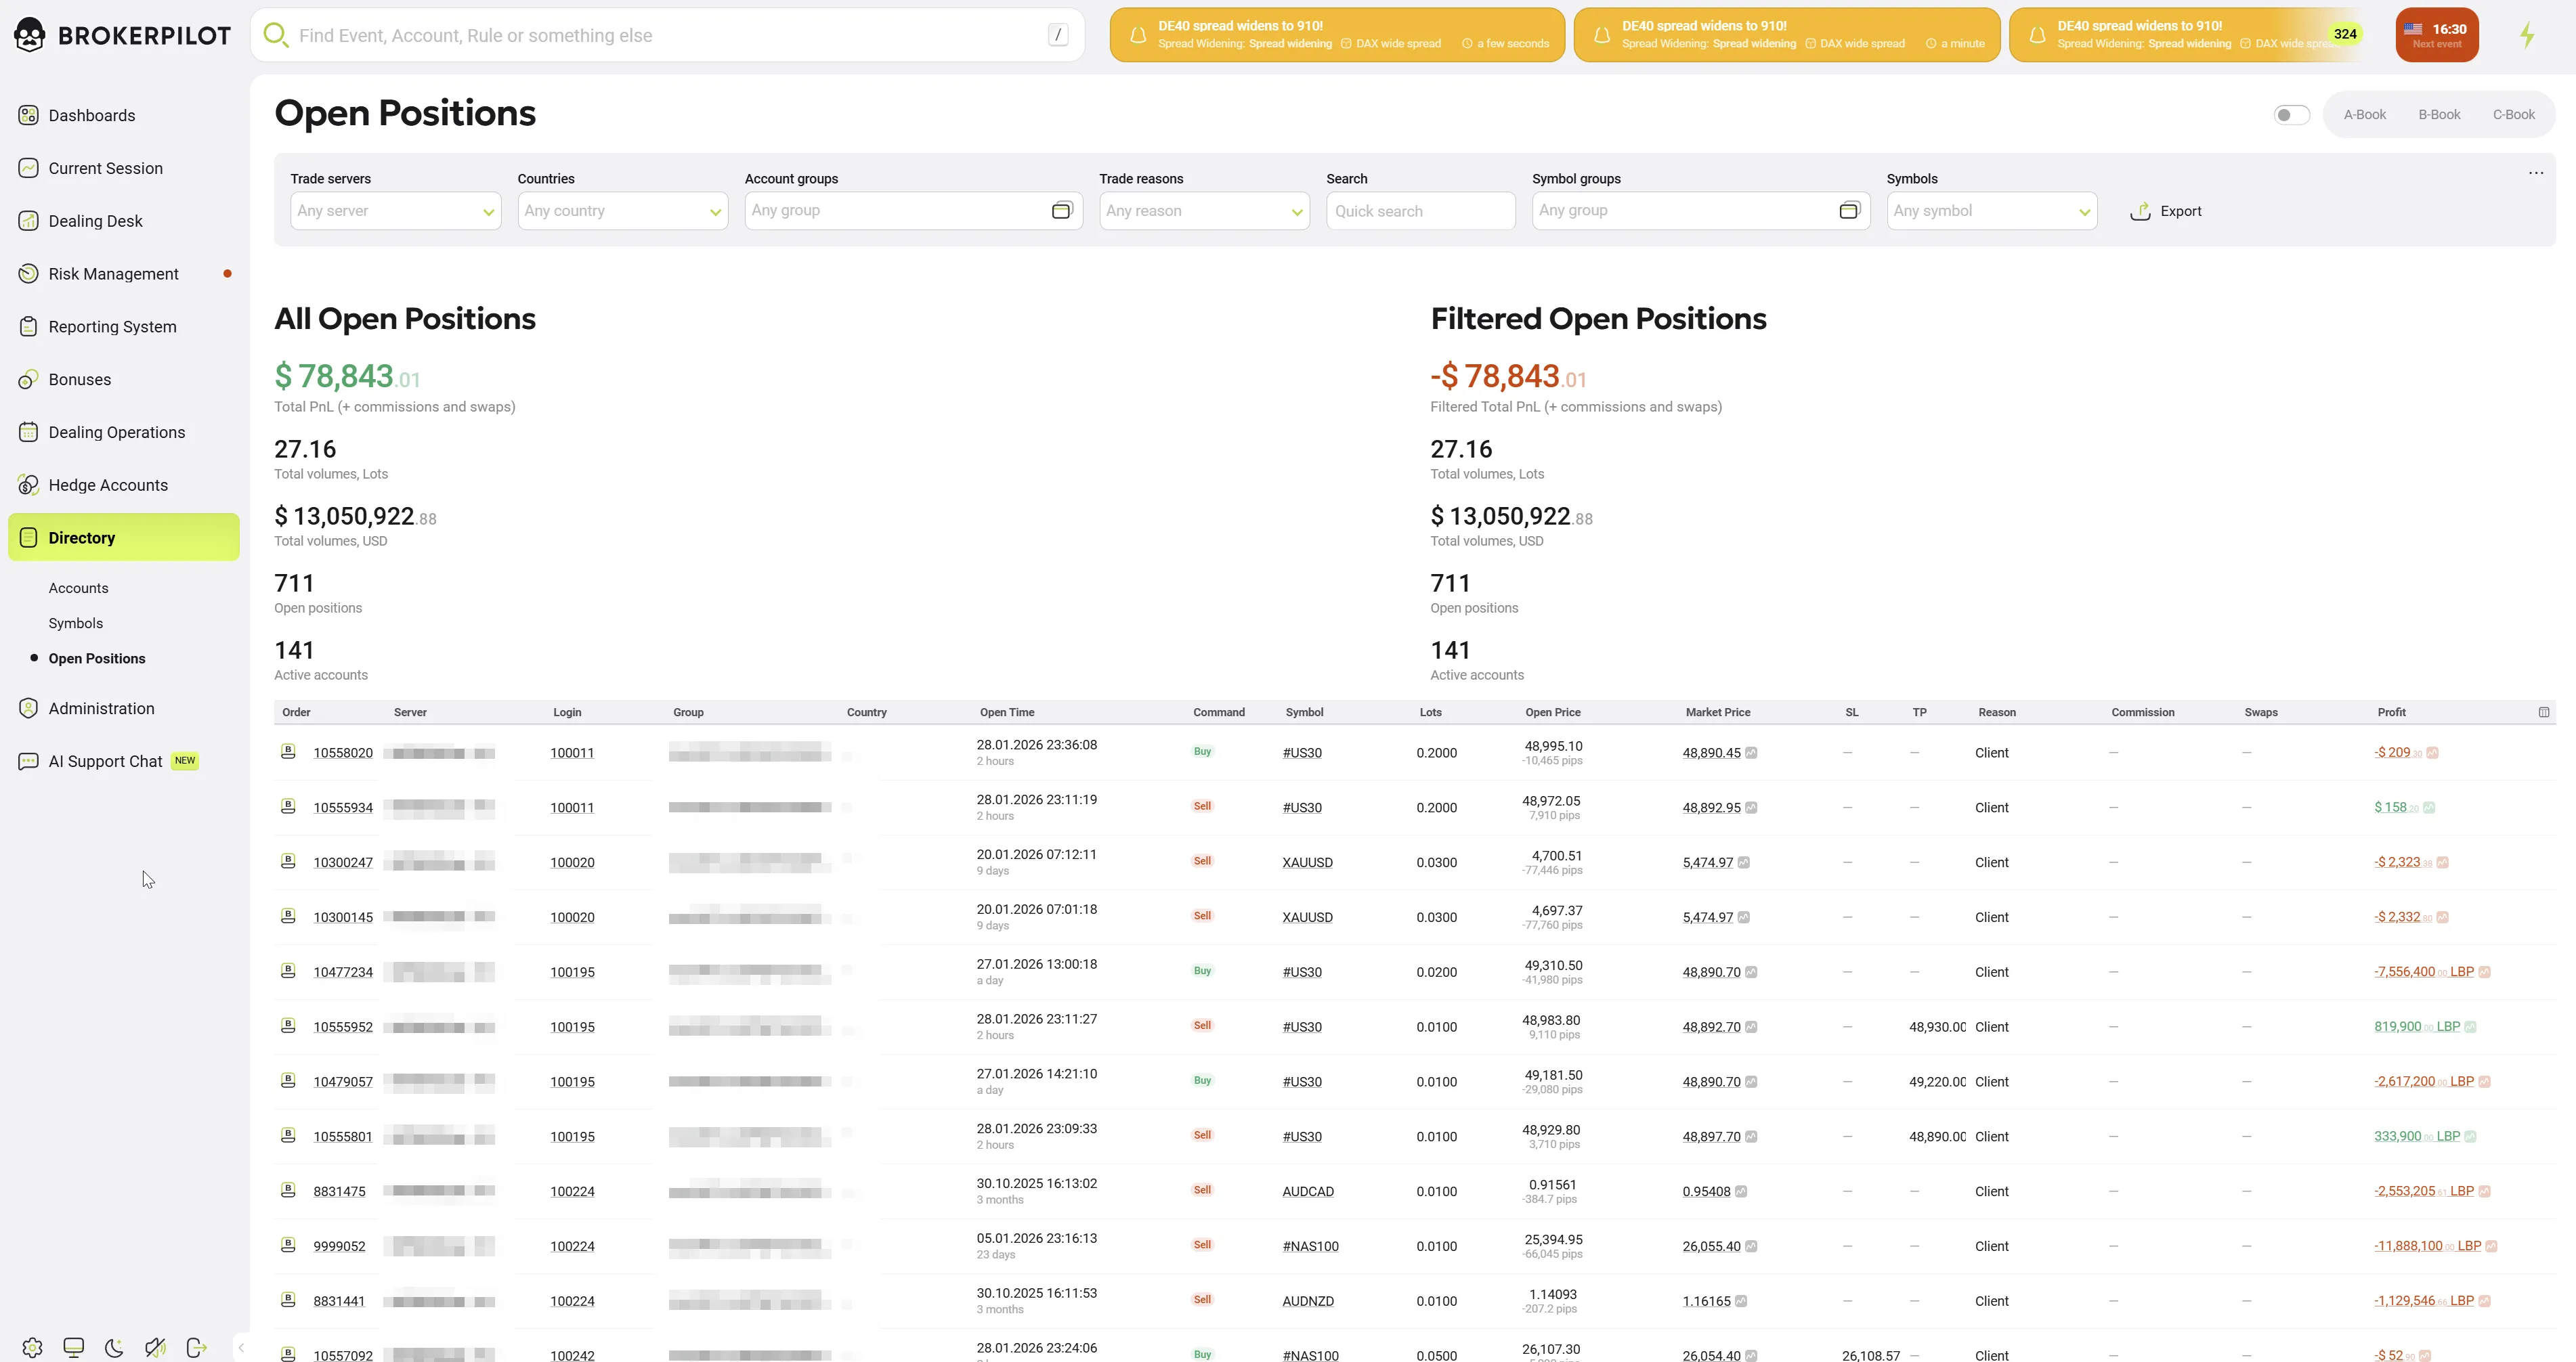Open order 10558020 link
The height and width of the screenshot is (1362, 2576).
pos(343,753)
